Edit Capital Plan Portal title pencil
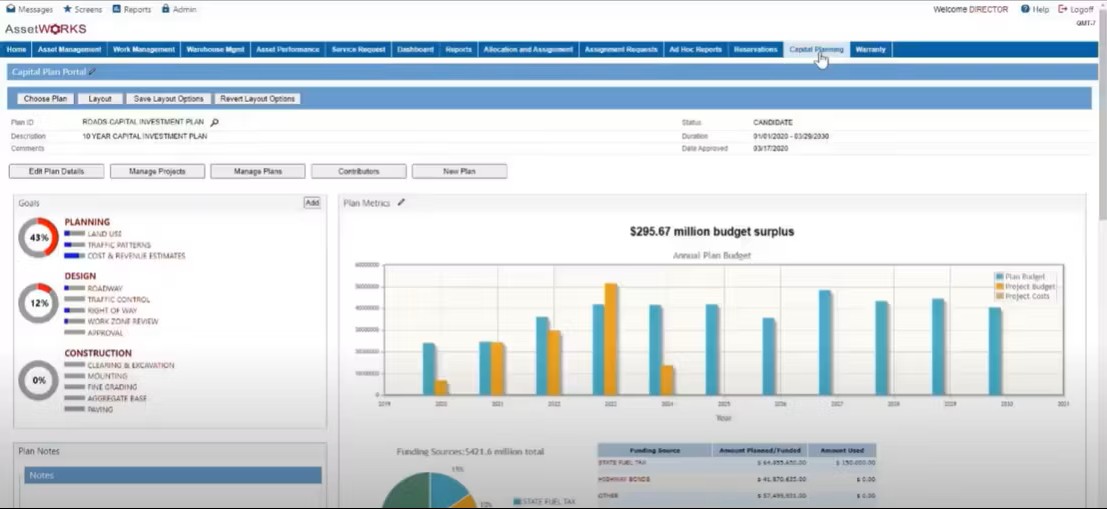Viewport: 1107px width, 509px height. pos(92,72)
